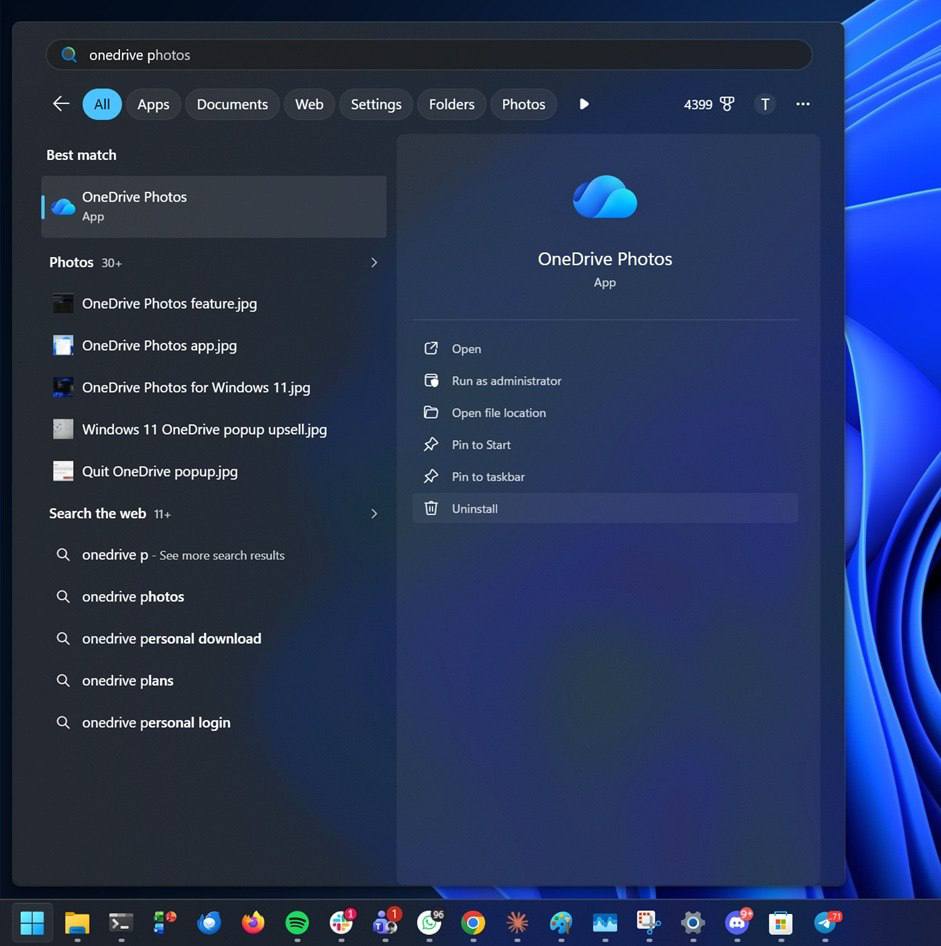941x946 pixels.
Task: Choose Pin to Start
Action: click(605, 445)
